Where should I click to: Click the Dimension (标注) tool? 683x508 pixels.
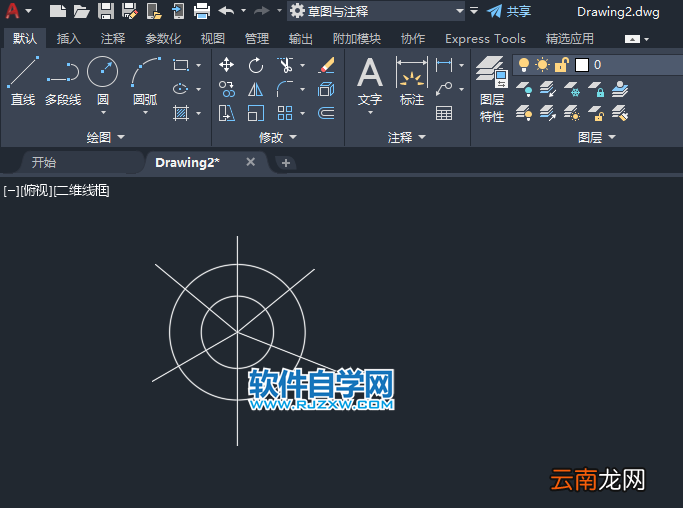pyautogui.click(x=412, y=81)
